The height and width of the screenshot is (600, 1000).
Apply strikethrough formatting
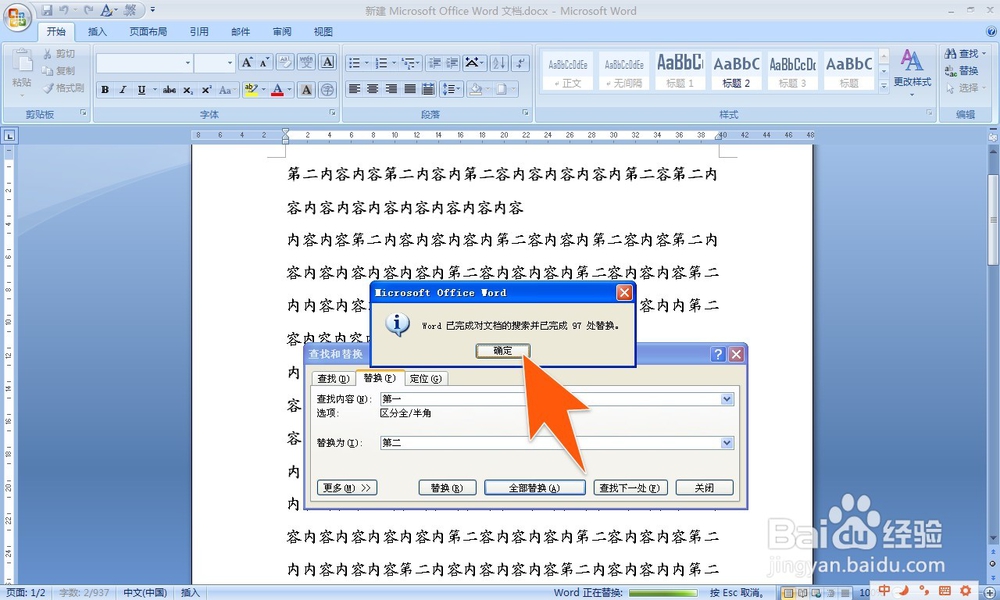click(x=169, y=90)
